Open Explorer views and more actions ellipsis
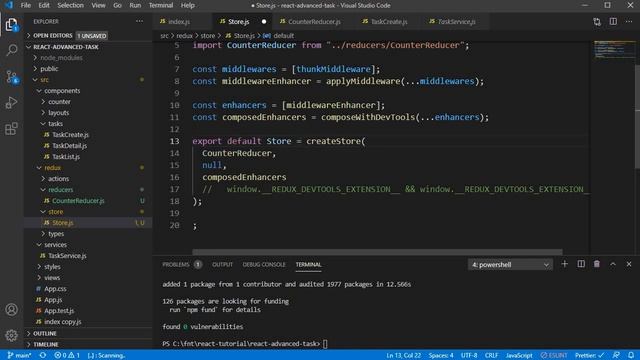This screenshot has height=360, width=640. point(140,21)
